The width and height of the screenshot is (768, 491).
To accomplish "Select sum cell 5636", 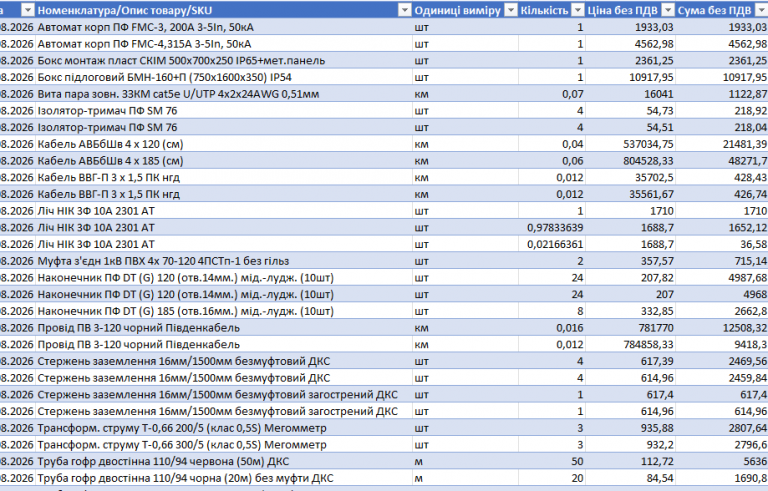I will pyautogui.click(x=722, y=461).
